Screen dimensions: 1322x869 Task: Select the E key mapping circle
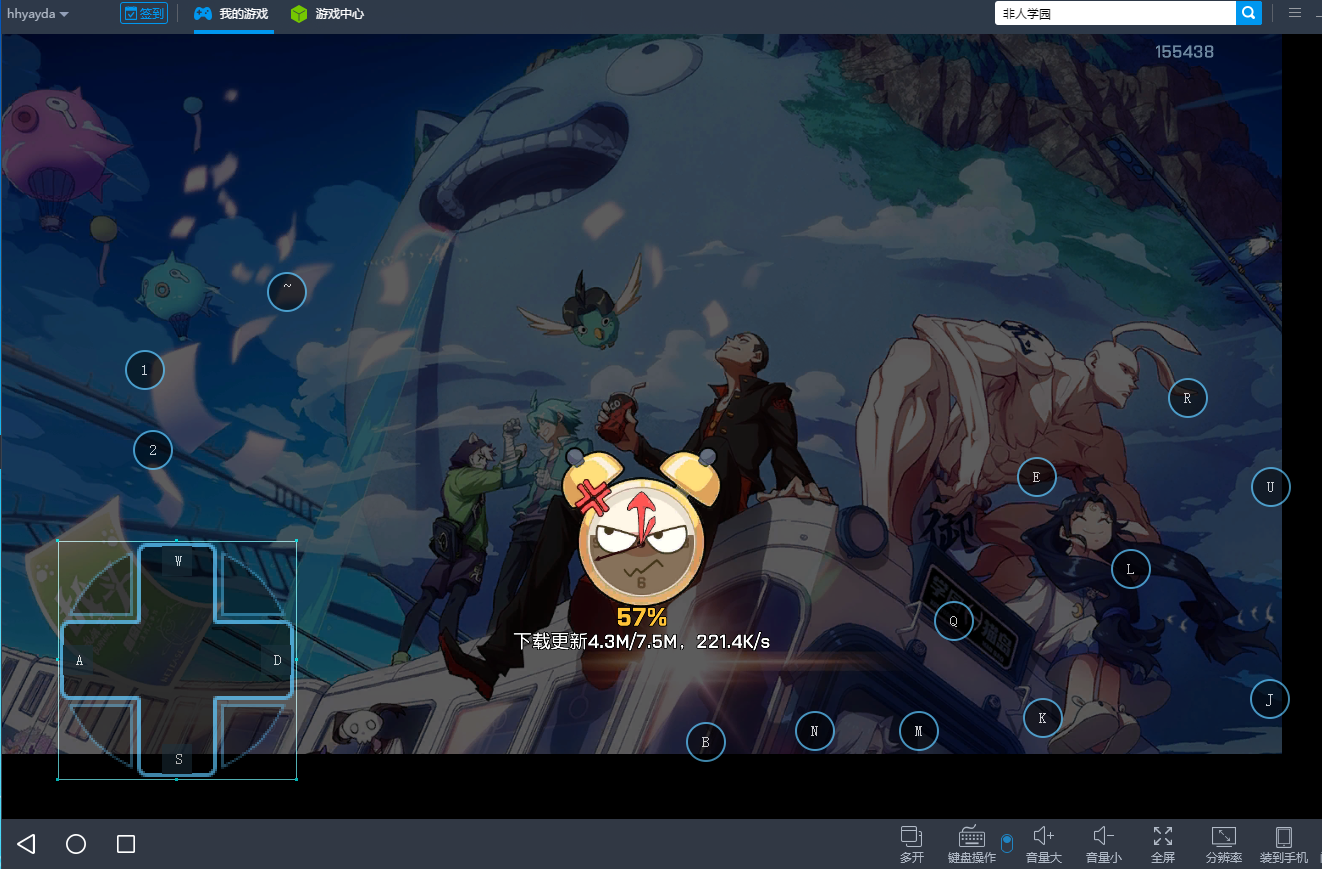tap(1037, 477)
